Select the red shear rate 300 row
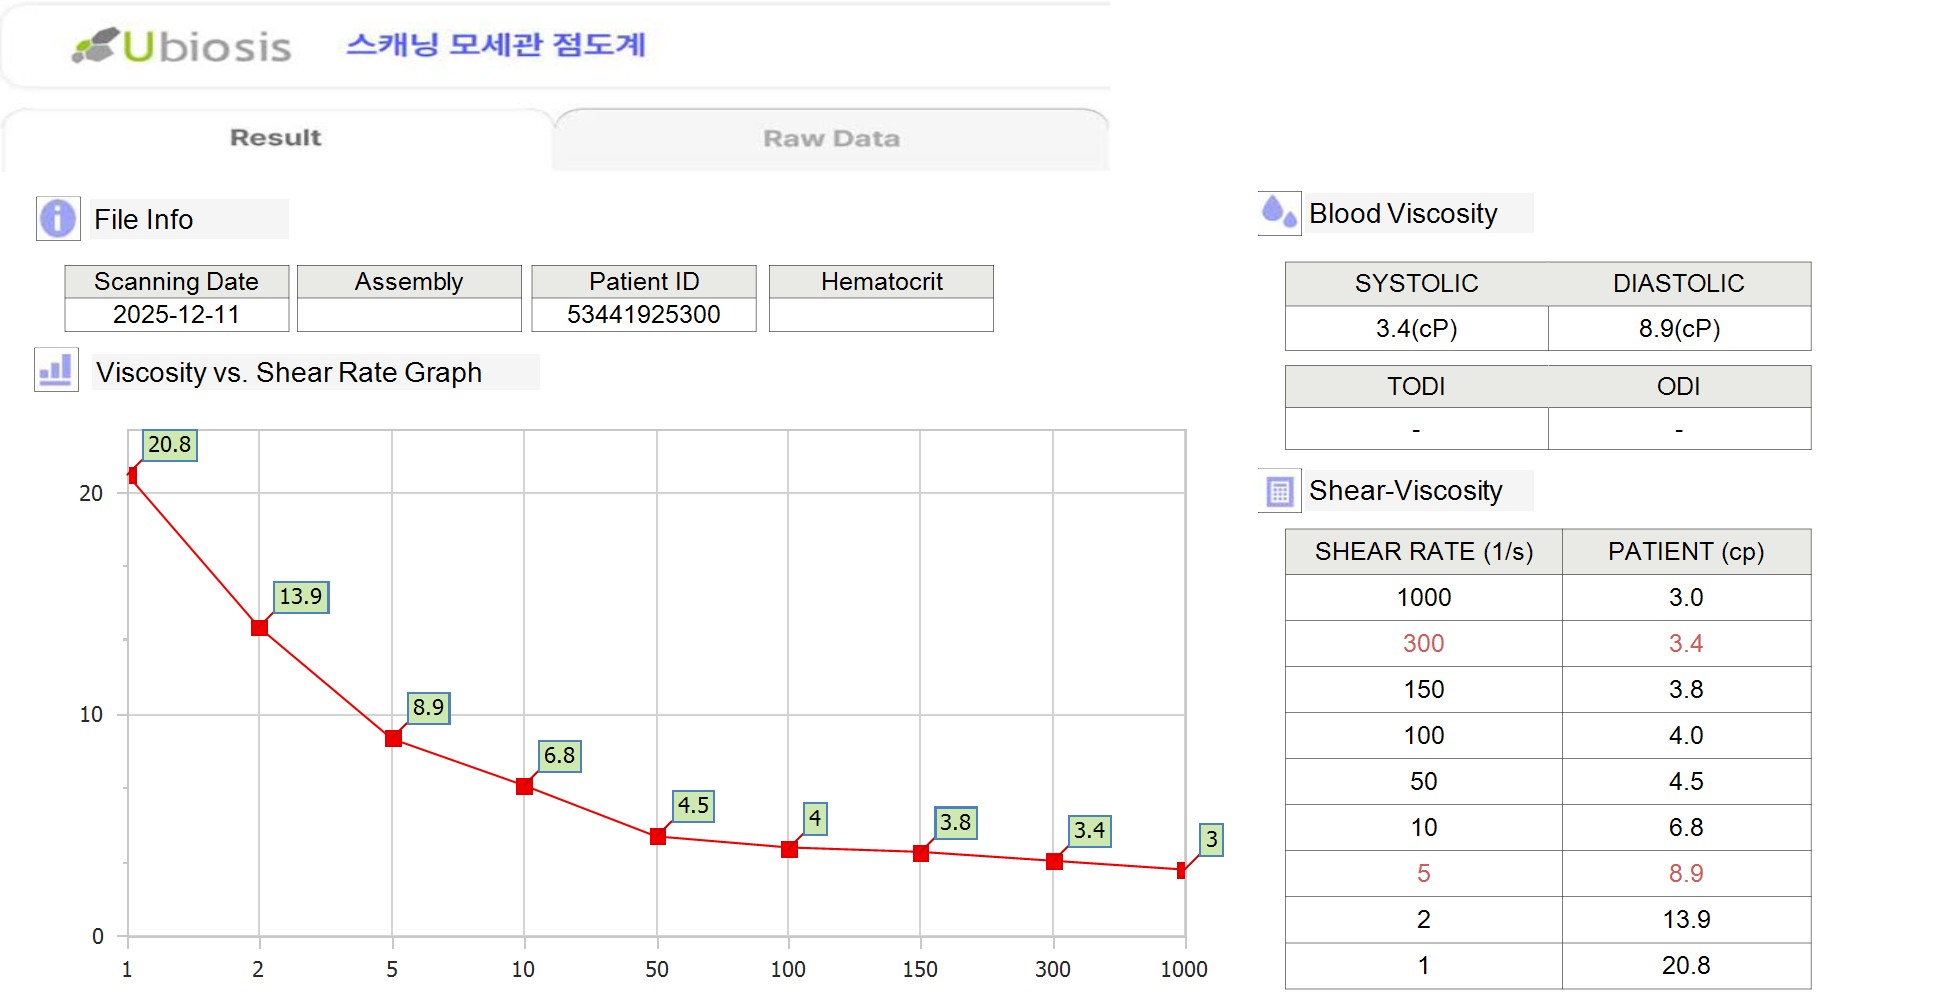This screenshot has width=1943, height=995. pyautogui.click(x=1423, y=644)
